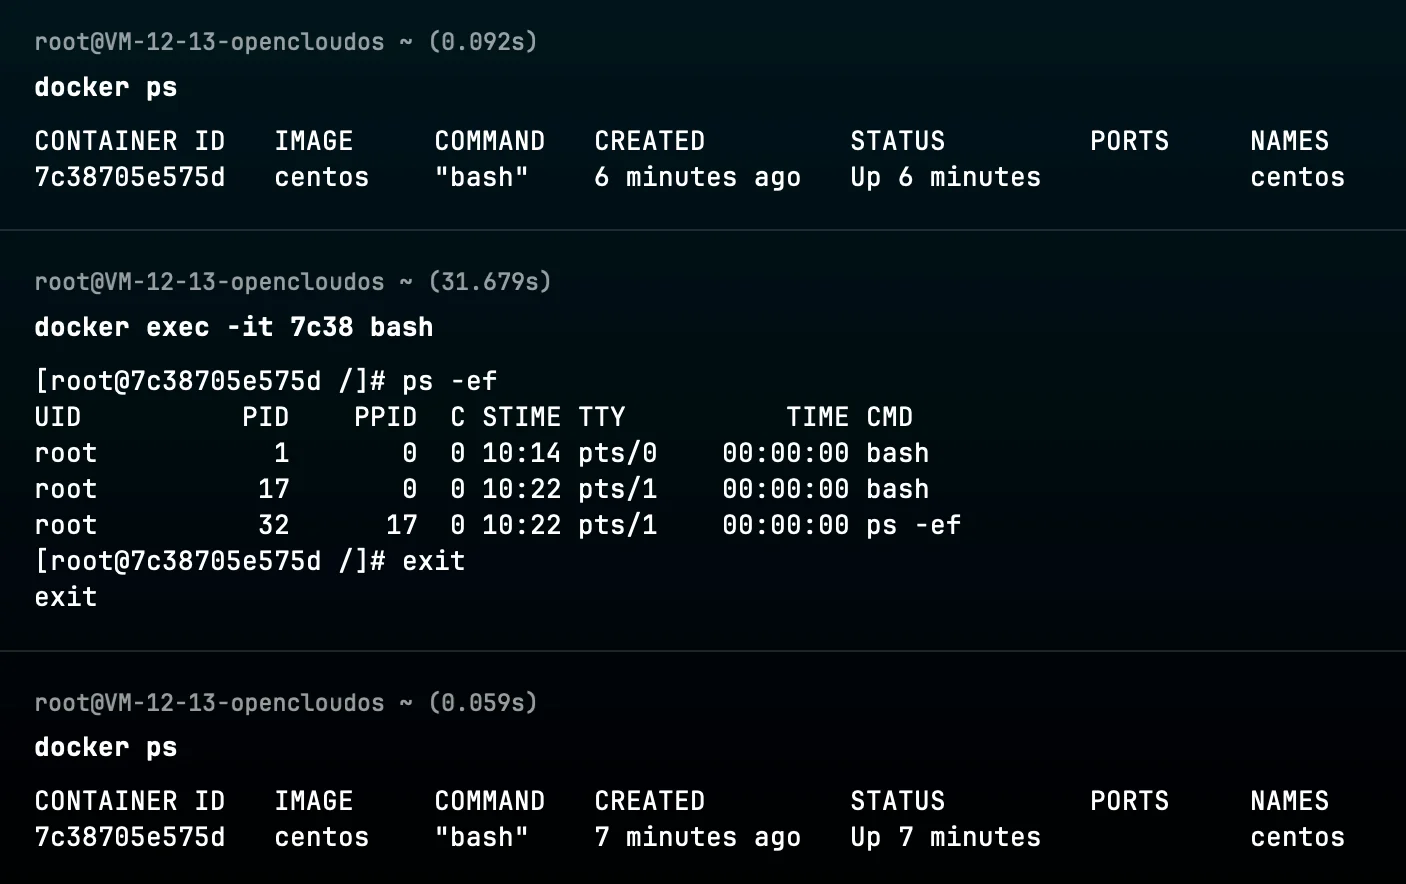Click "ps -ef" entry in the CMD column

(x=913, y=525)
